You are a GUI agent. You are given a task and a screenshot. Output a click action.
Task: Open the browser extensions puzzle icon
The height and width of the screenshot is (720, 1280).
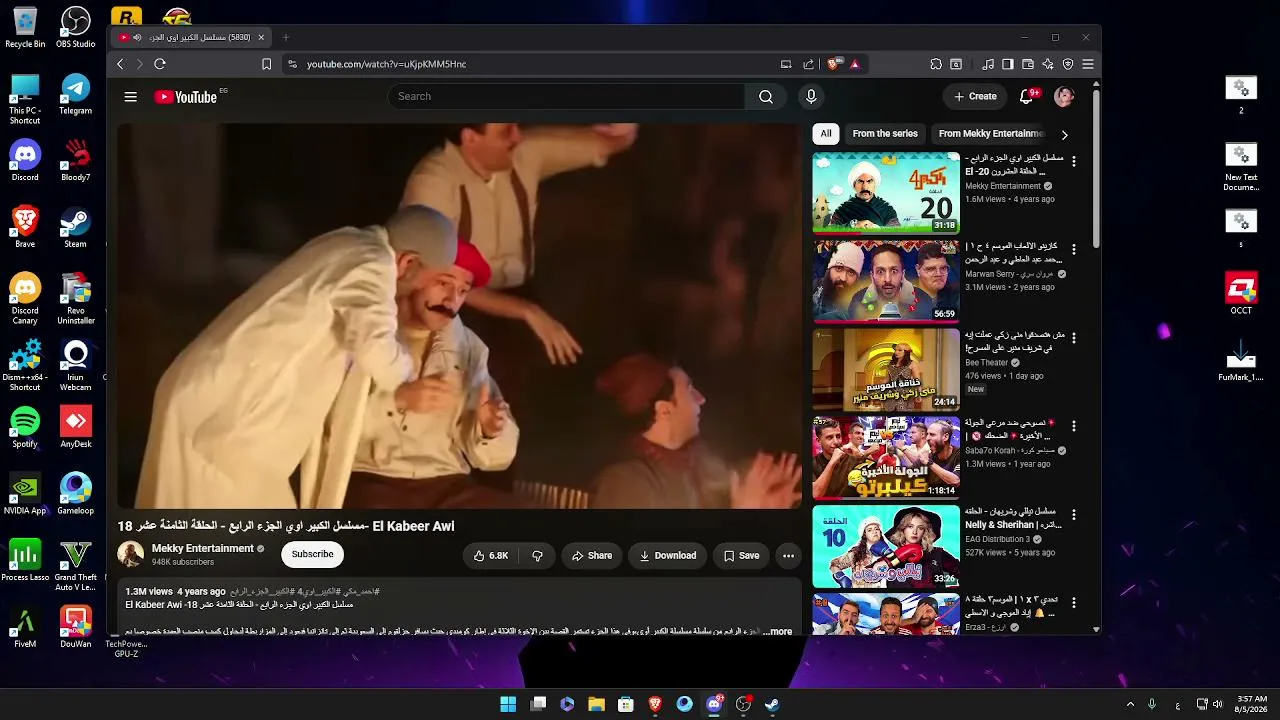tap(936, 64)
